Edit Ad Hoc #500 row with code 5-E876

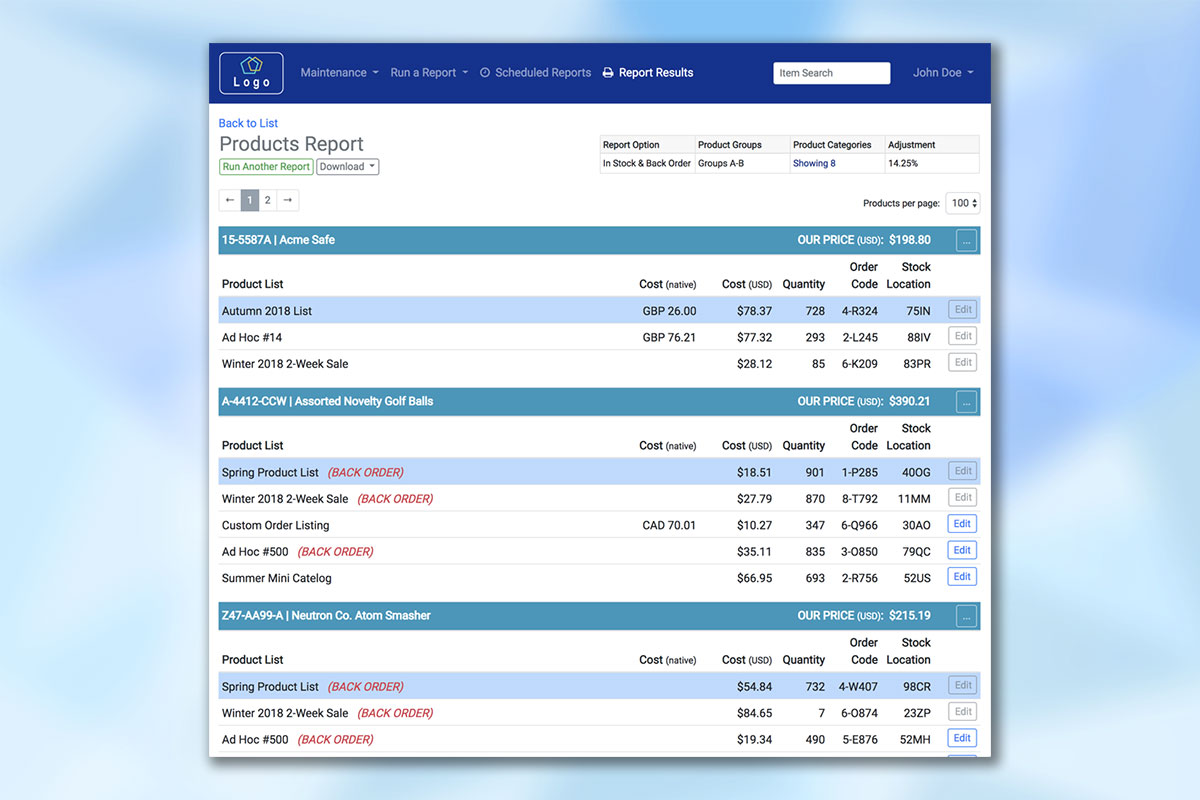pyautogui.click(x=962, y=738)
